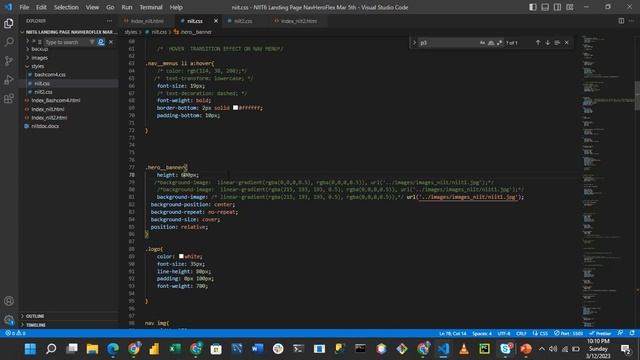
Task: Switch to the index_nilt.html tab
Action: [x=147, y=21]
